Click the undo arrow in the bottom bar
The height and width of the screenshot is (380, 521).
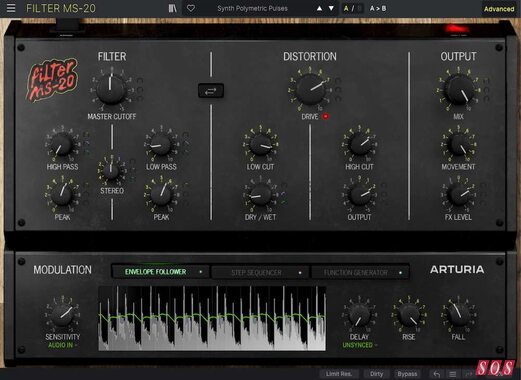pyautogui.click(x=437, y=374)
